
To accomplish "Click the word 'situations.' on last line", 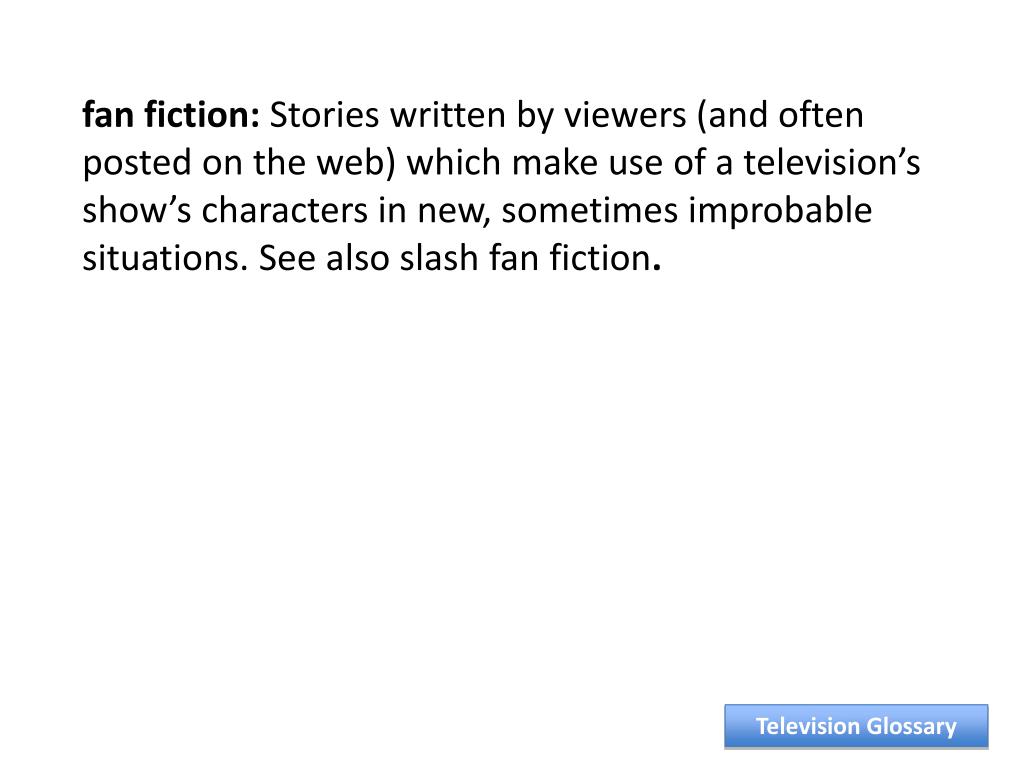I will click(x=165, y=258).
